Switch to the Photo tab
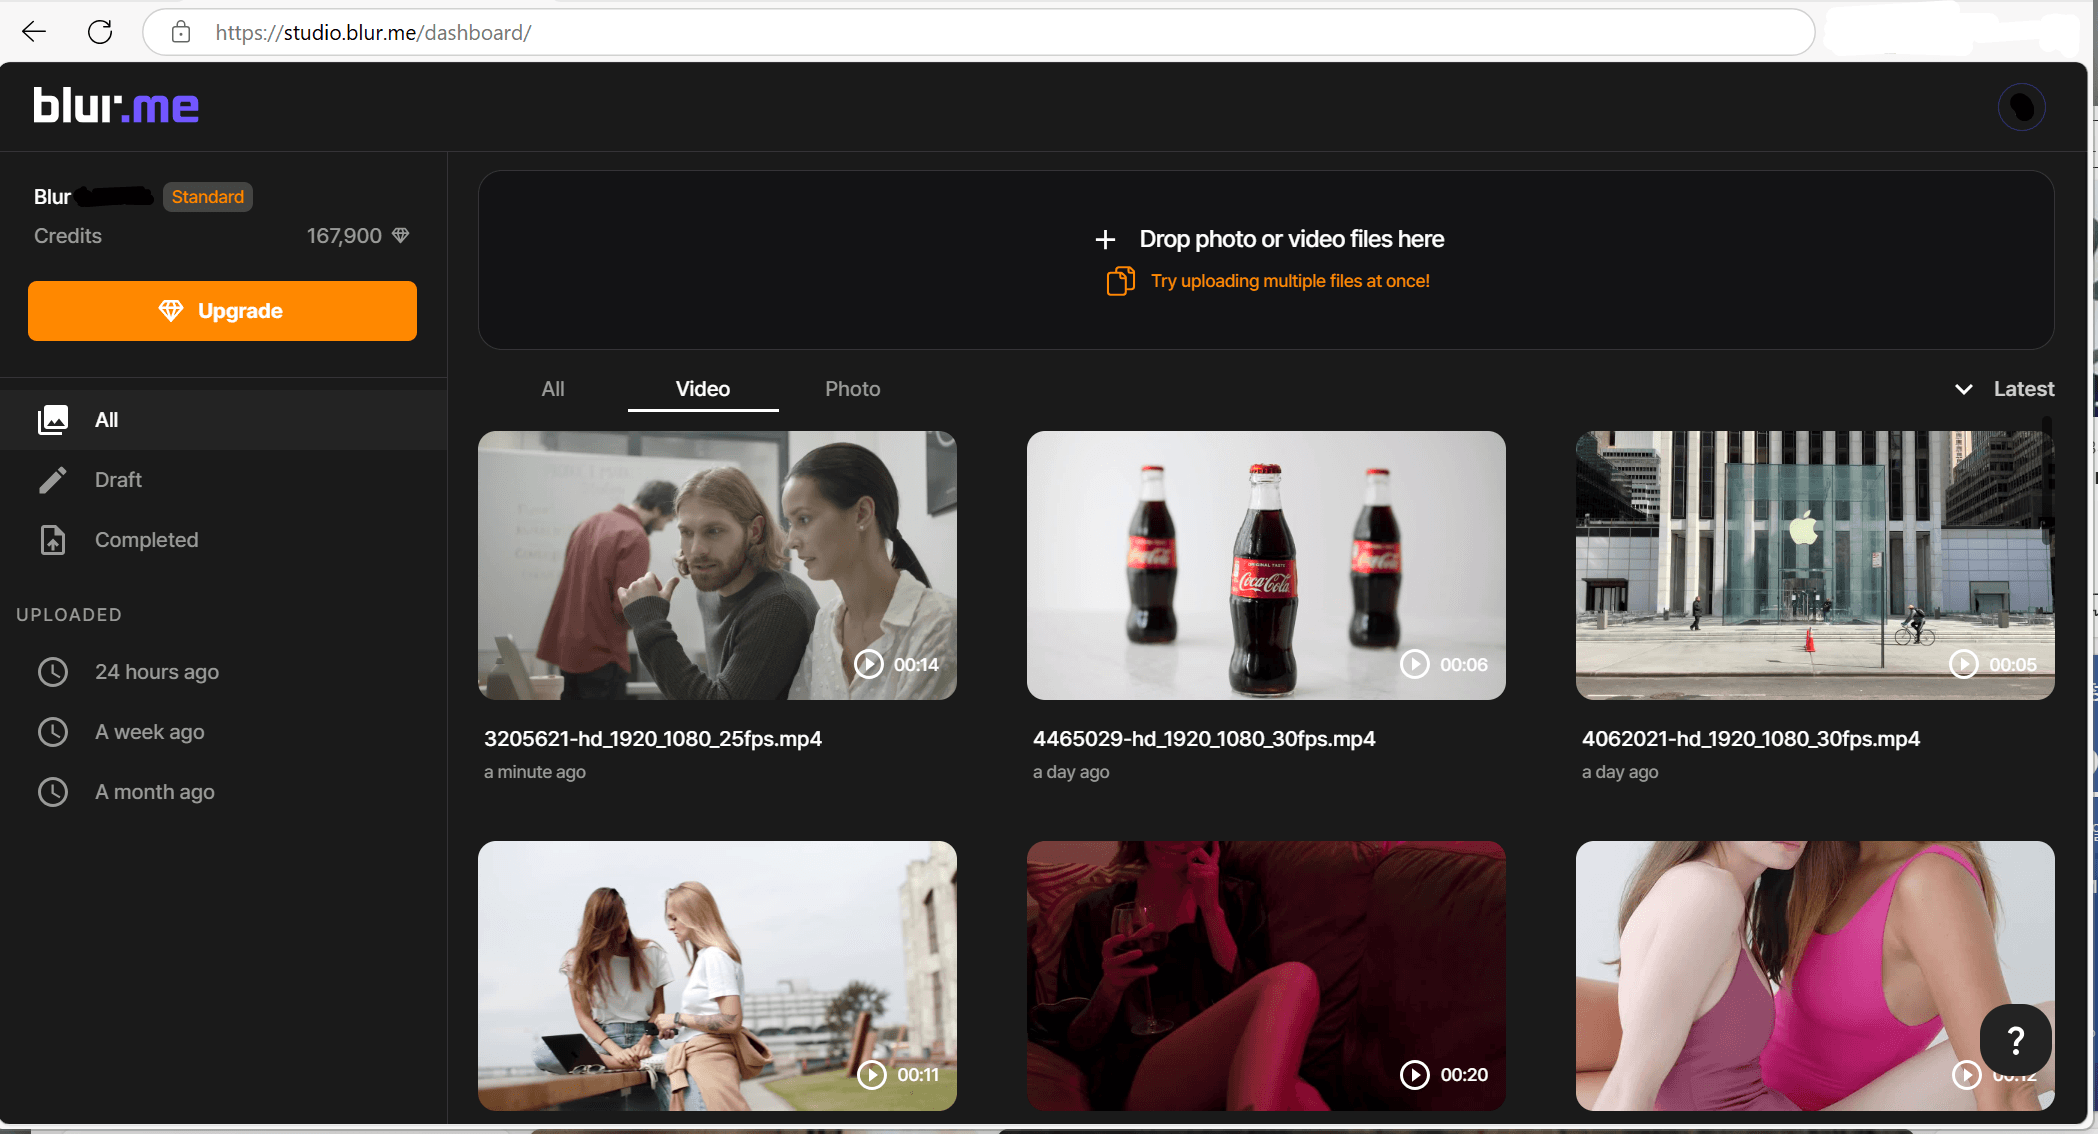 [x=852, y=389]
